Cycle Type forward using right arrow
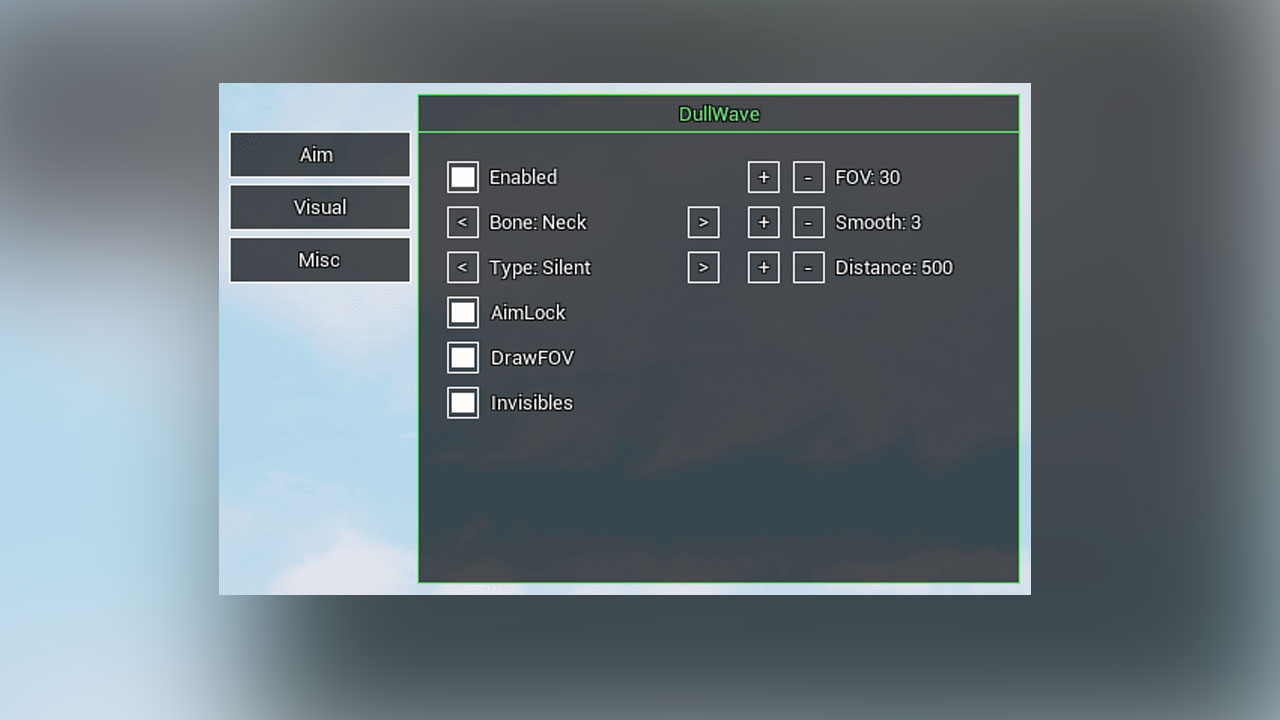Screen dimensions: 1280x720 pos(703,267)
